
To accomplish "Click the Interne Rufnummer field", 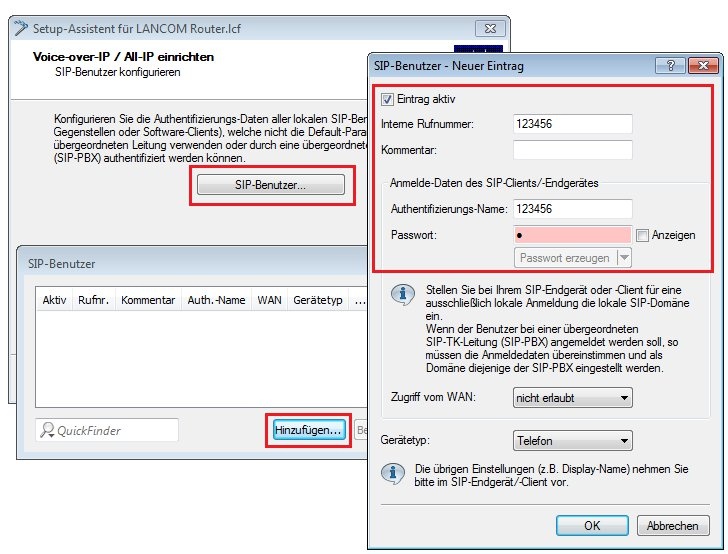I will pyautogui.click(x=572, y=124).
